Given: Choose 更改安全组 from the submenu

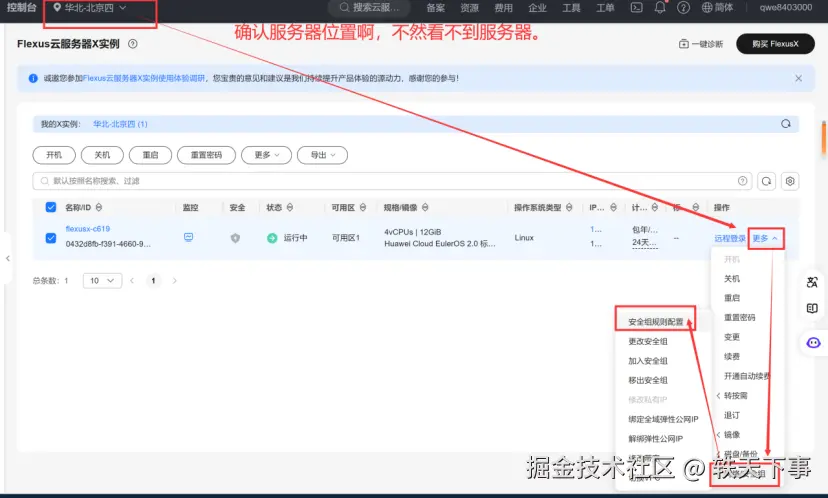Looking at the screenshot, I should 647,341.
